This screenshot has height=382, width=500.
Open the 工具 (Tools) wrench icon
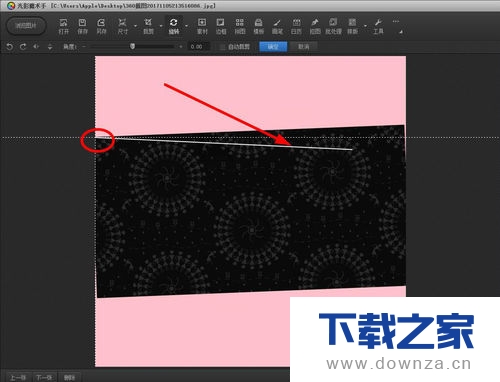pyautogui.click(x=378, y=26)
